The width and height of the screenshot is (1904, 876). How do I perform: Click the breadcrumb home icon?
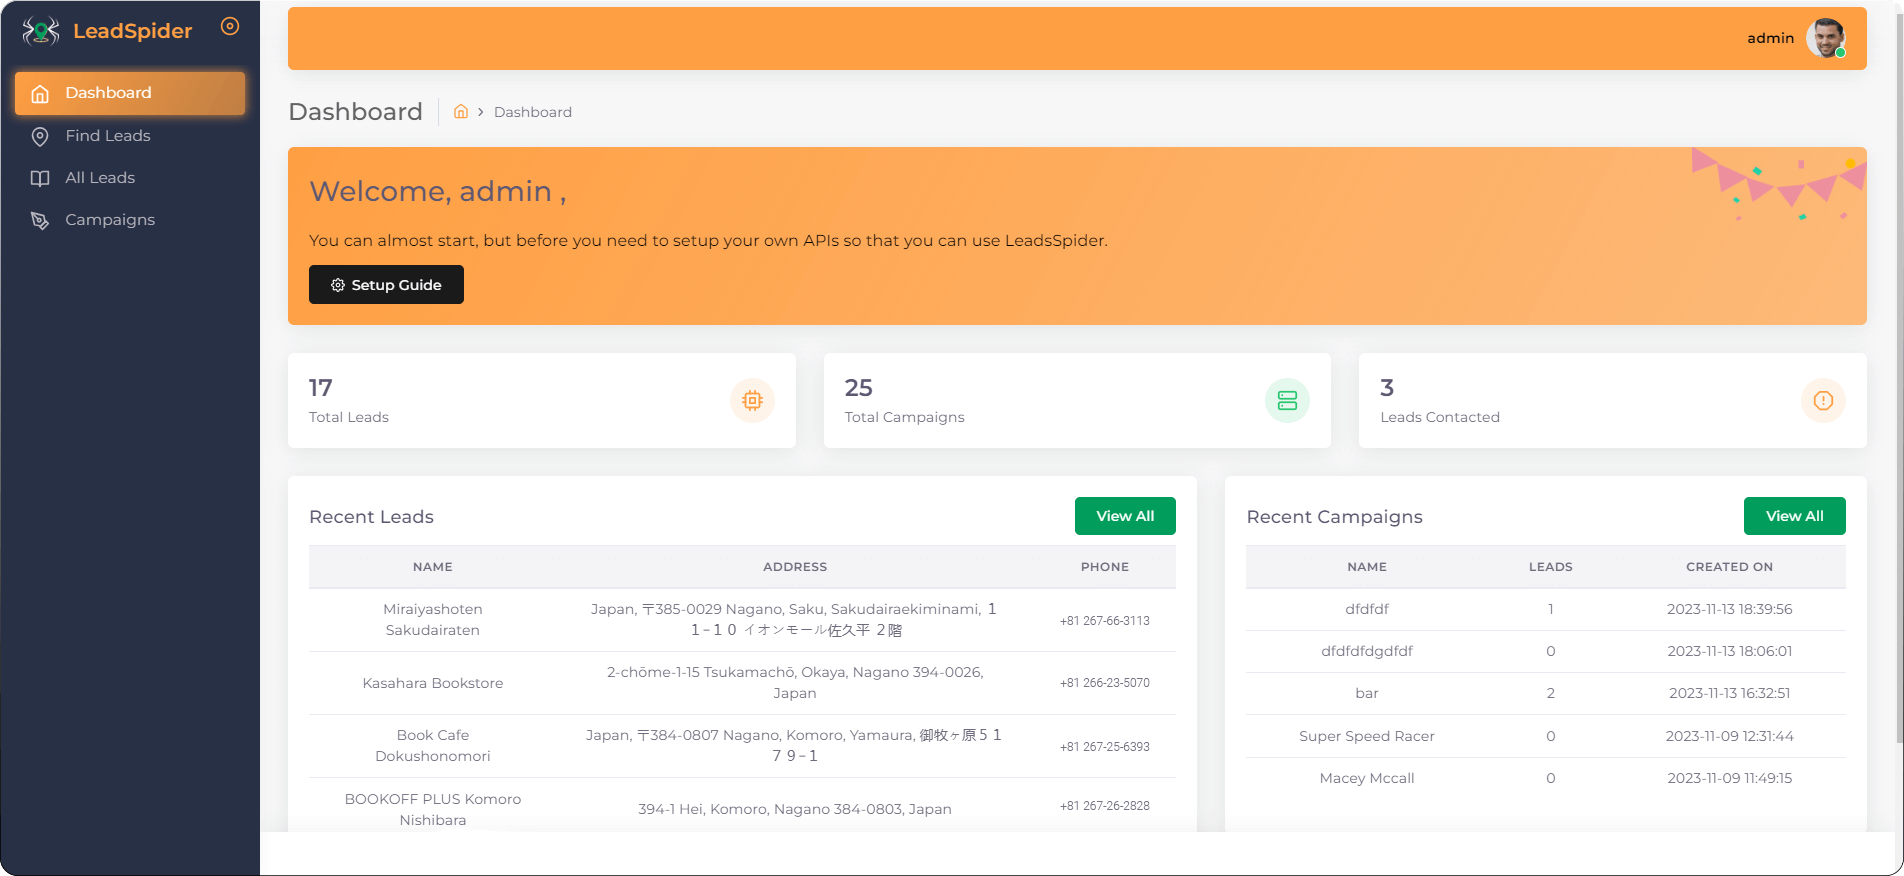click(x=461, y=112)
